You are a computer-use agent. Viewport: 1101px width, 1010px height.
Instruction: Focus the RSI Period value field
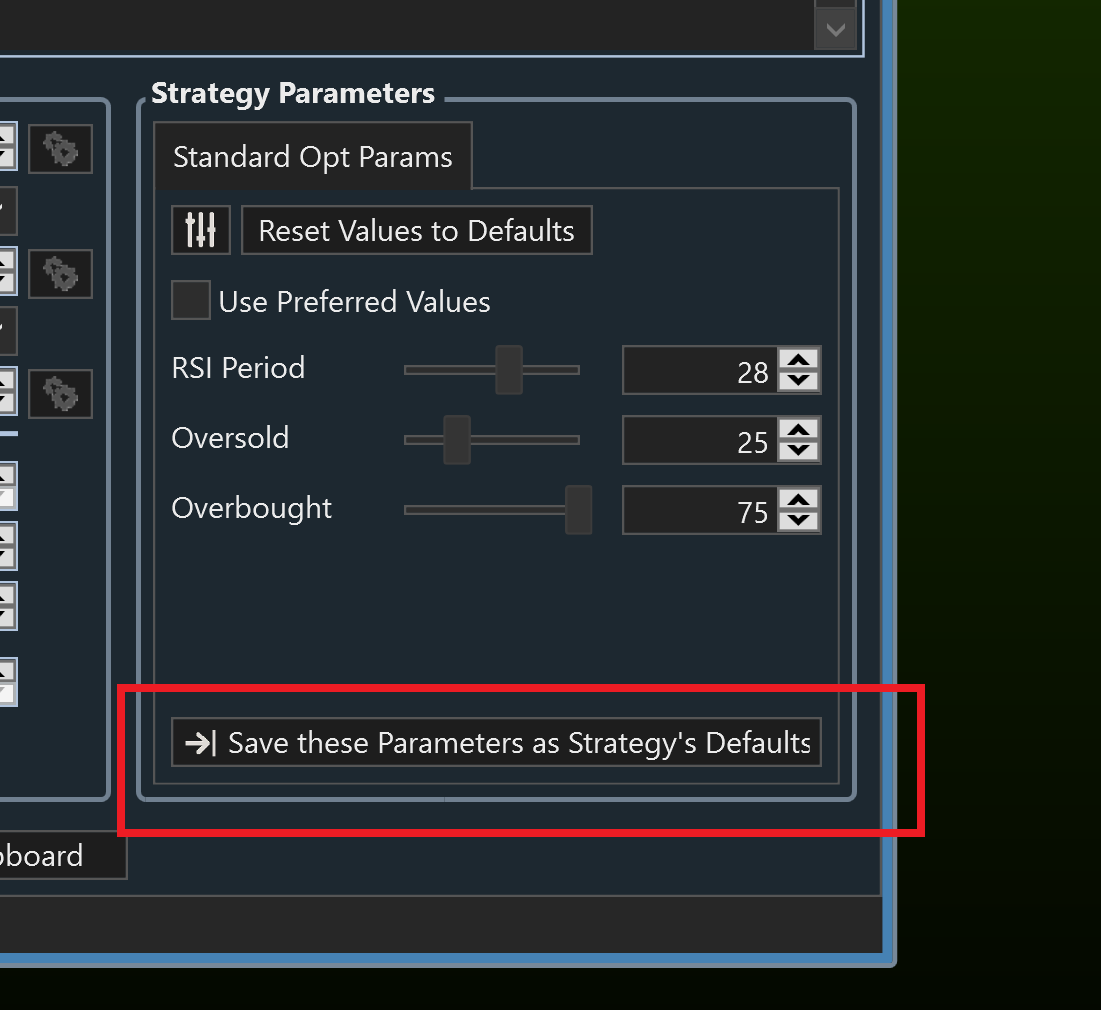[x=700, y=371]
